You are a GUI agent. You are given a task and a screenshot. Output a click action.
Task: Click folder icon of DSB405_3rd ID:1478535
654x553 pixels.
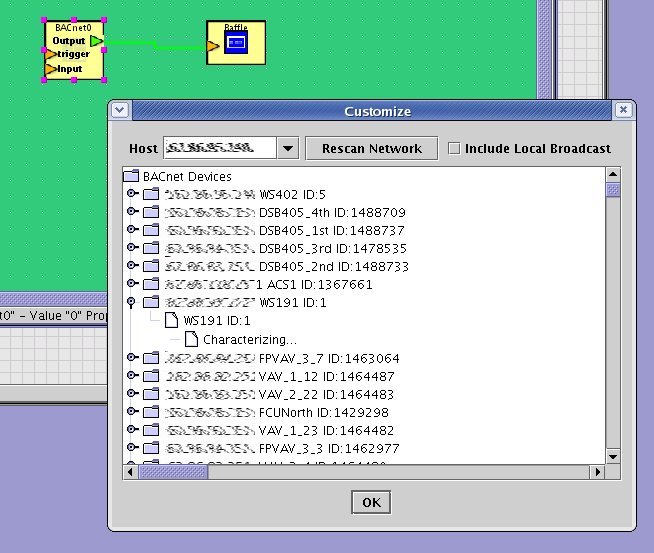pyautogui.click(x=151, y=248)
